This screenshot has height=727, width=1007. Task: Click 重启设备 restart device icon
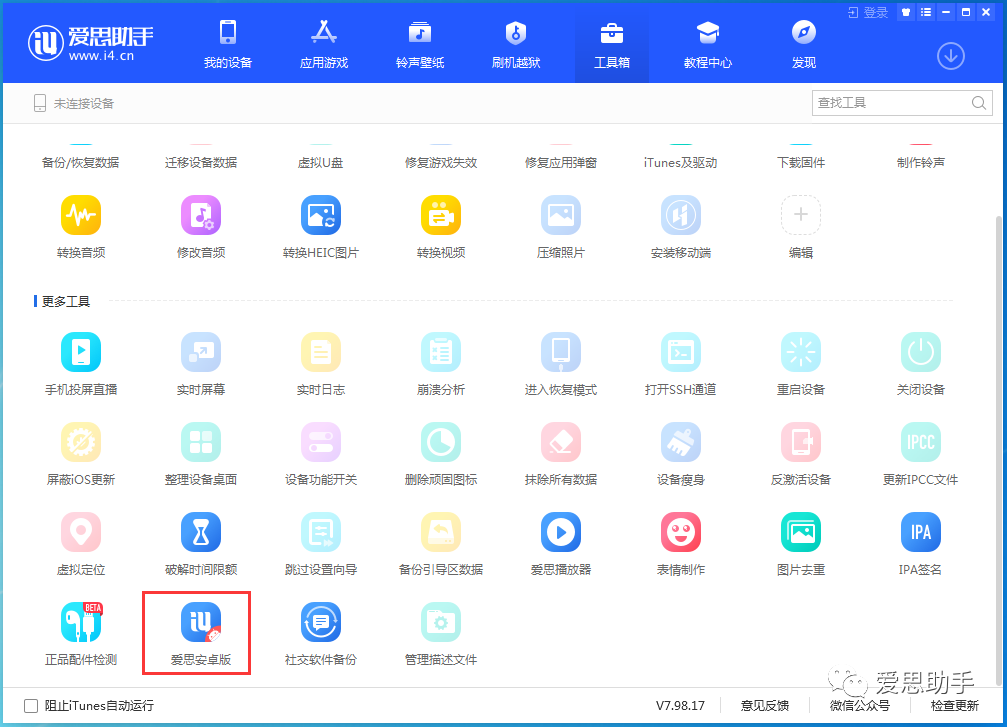tap(801, 352)
